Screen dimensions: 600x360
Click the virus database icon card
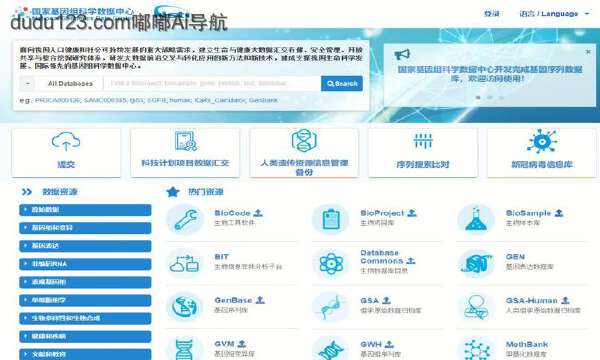[541, 153]
